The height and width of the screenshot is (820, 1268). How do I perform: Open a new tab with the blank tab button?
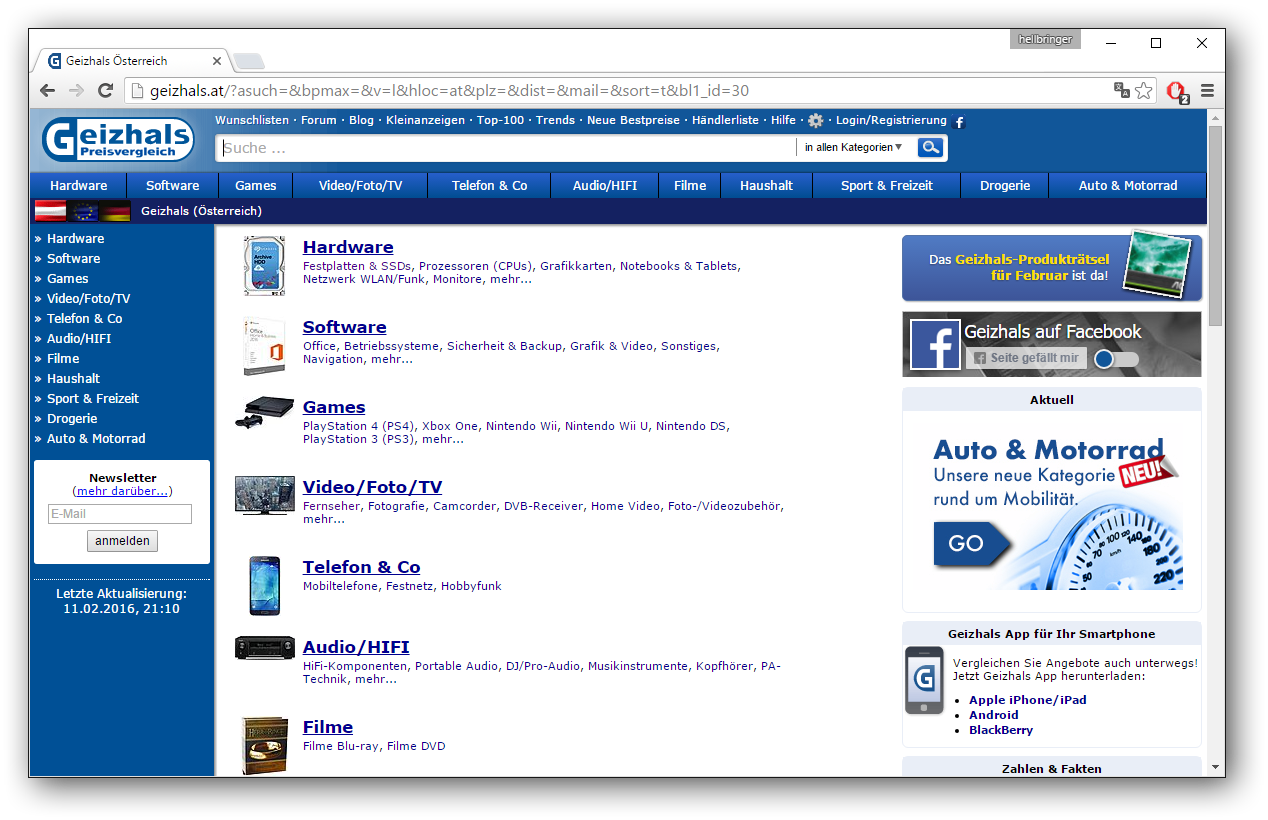(x=249, y=61)
